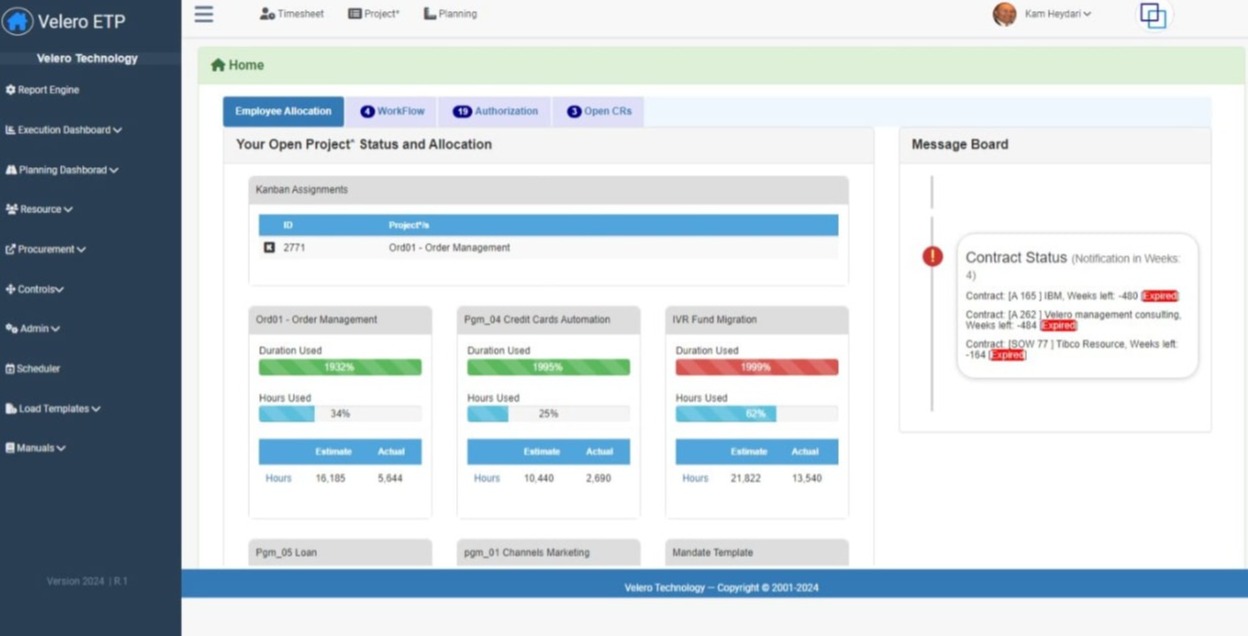This screenshot has height=636, width=1248.
Task: Expand the Resource menu chevron
Action: pos(68,210)
